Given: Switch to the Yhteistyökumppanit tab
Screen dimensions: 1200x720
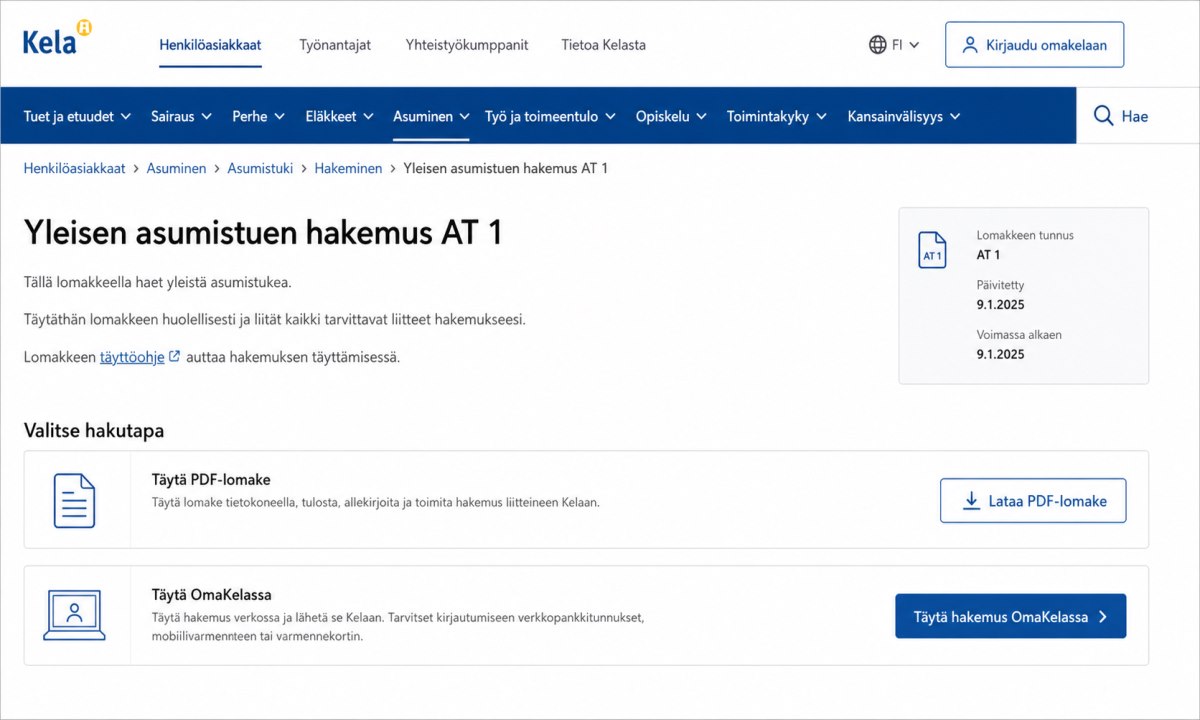Looking at the screenshot, I should coord(467,45).
